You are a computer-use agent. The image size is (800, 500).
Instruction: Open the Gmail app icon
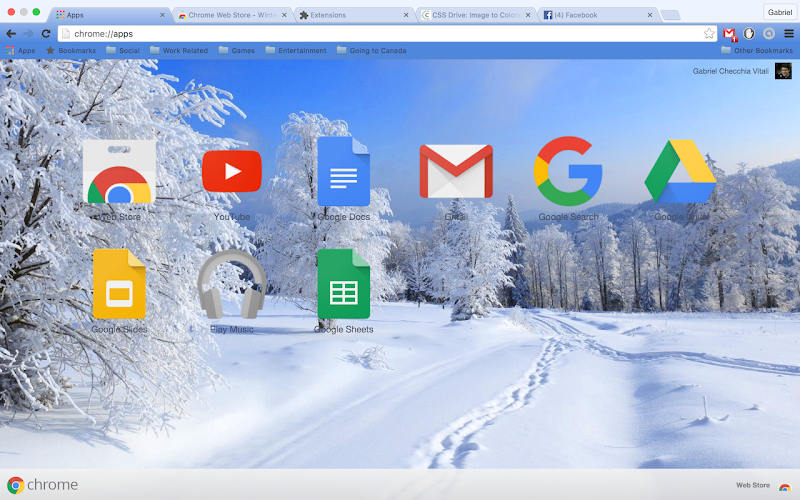click(x=455, y=171)
